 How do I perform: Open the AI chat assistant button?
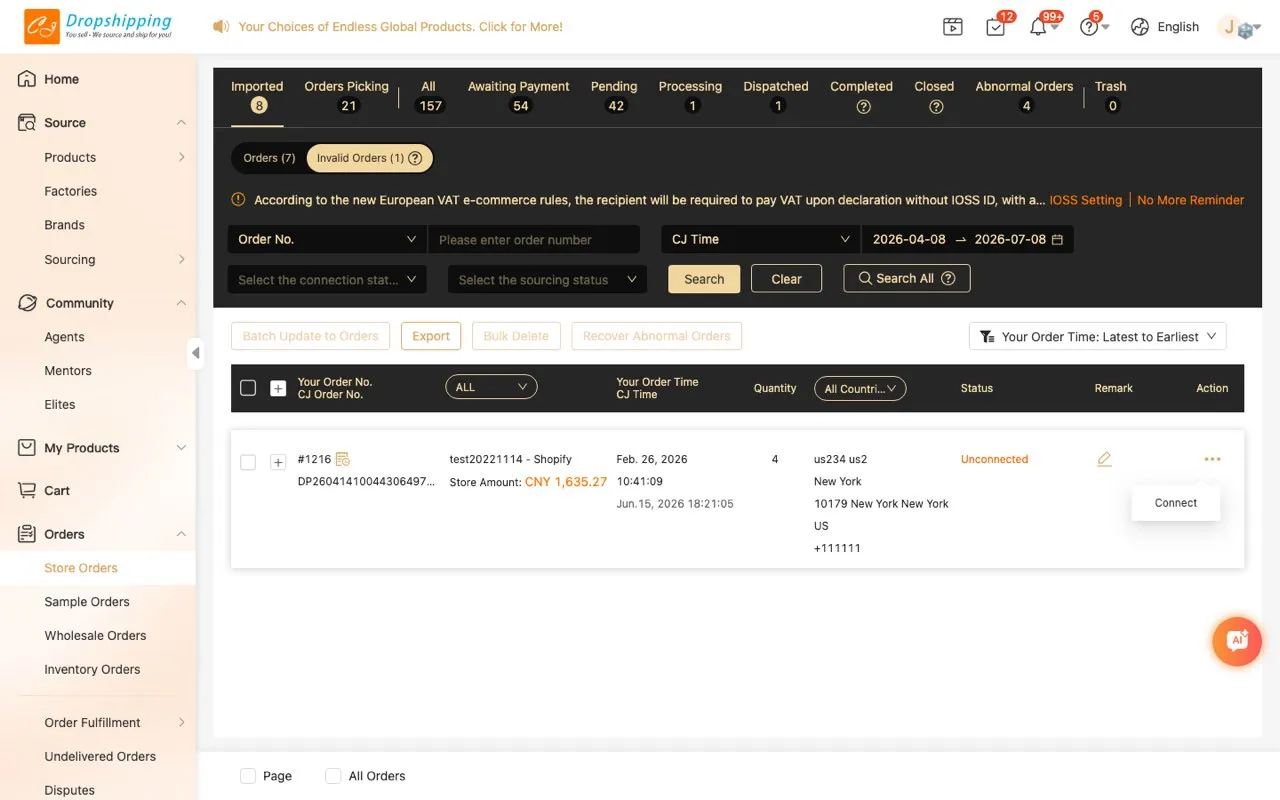coord(1237,641)
